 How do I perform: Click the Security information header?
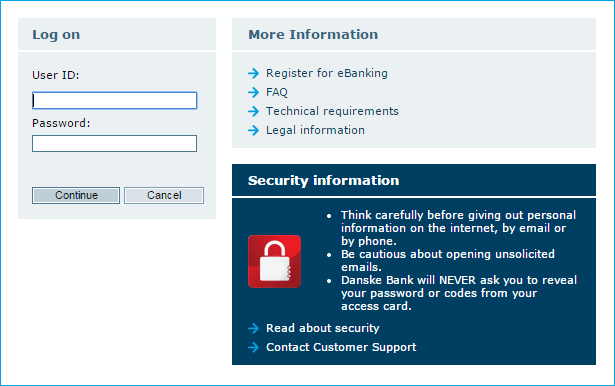pyautogui.click(x=324, y=180)
